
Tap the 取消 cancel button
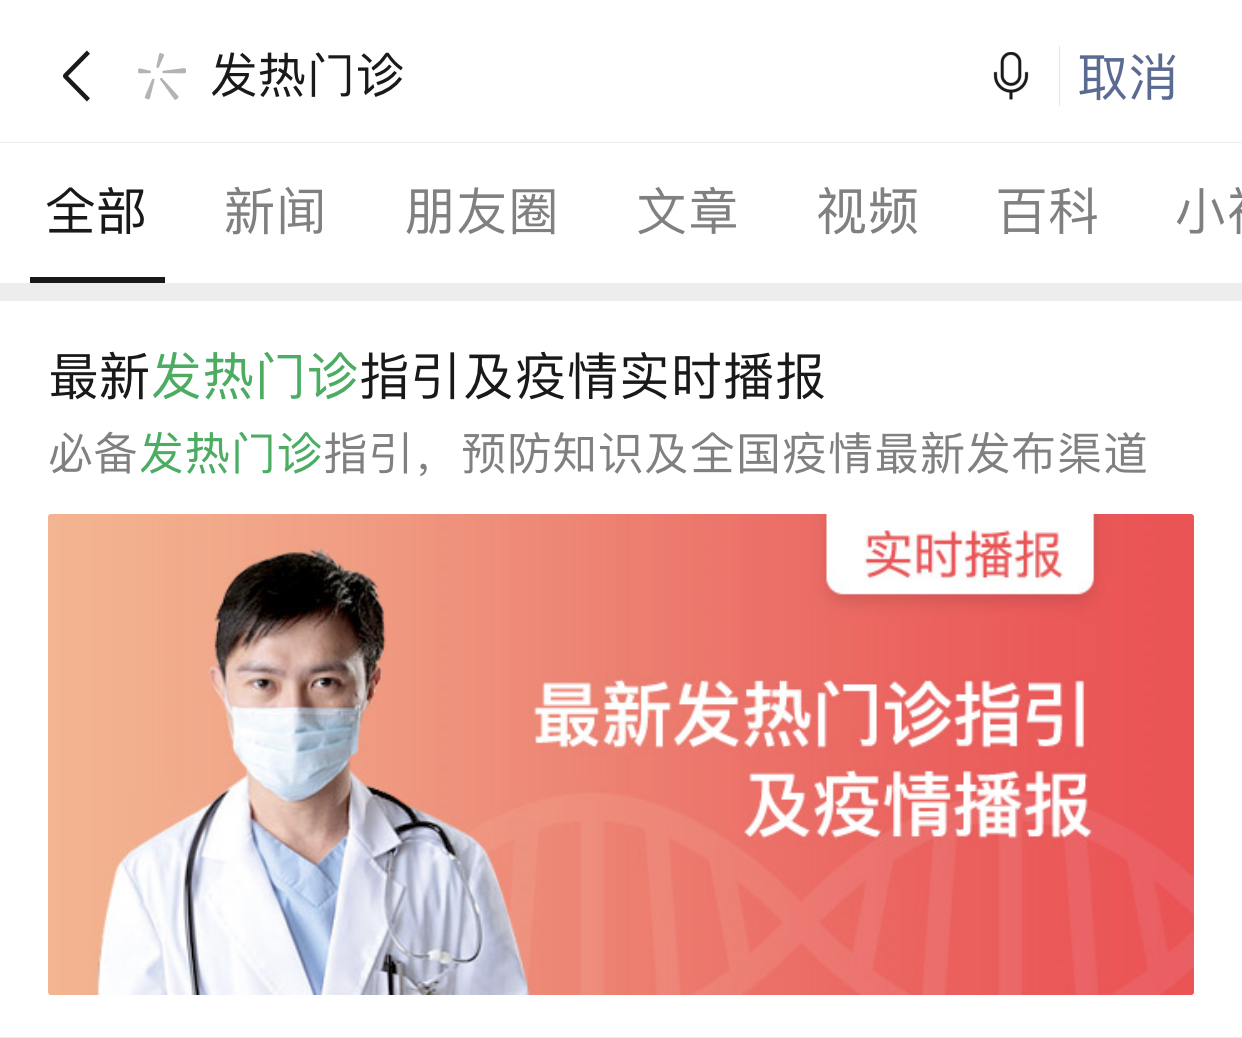[1127, 77]
